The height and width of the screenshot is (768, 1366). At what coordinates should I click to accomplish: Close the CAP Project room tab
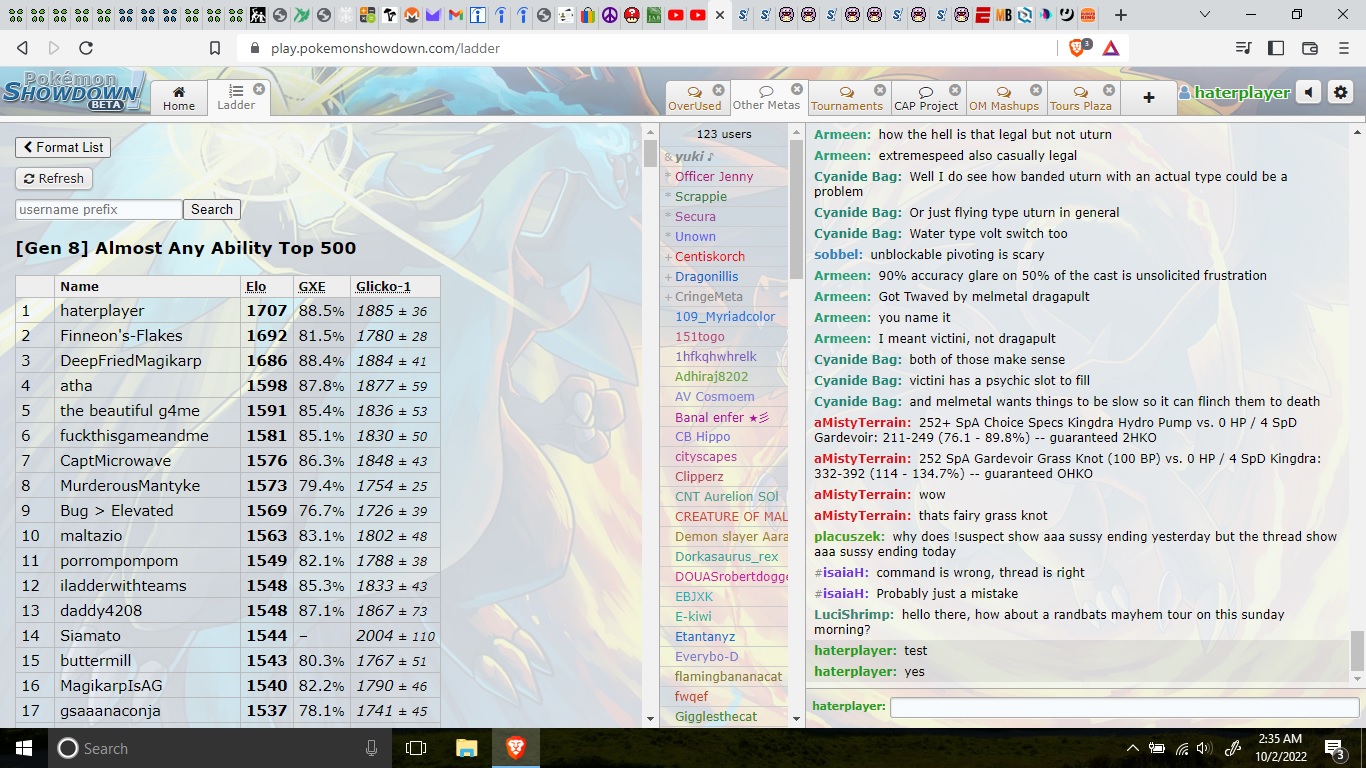click(955, 90)
